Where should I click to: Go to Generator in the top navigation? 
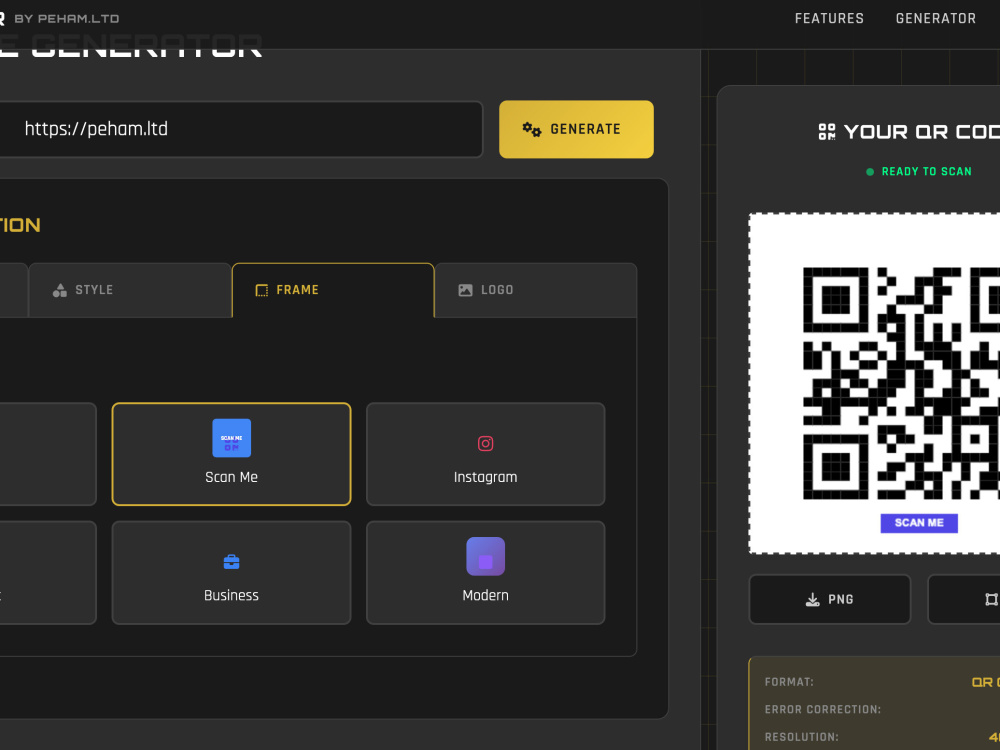[x=936, y=18]
